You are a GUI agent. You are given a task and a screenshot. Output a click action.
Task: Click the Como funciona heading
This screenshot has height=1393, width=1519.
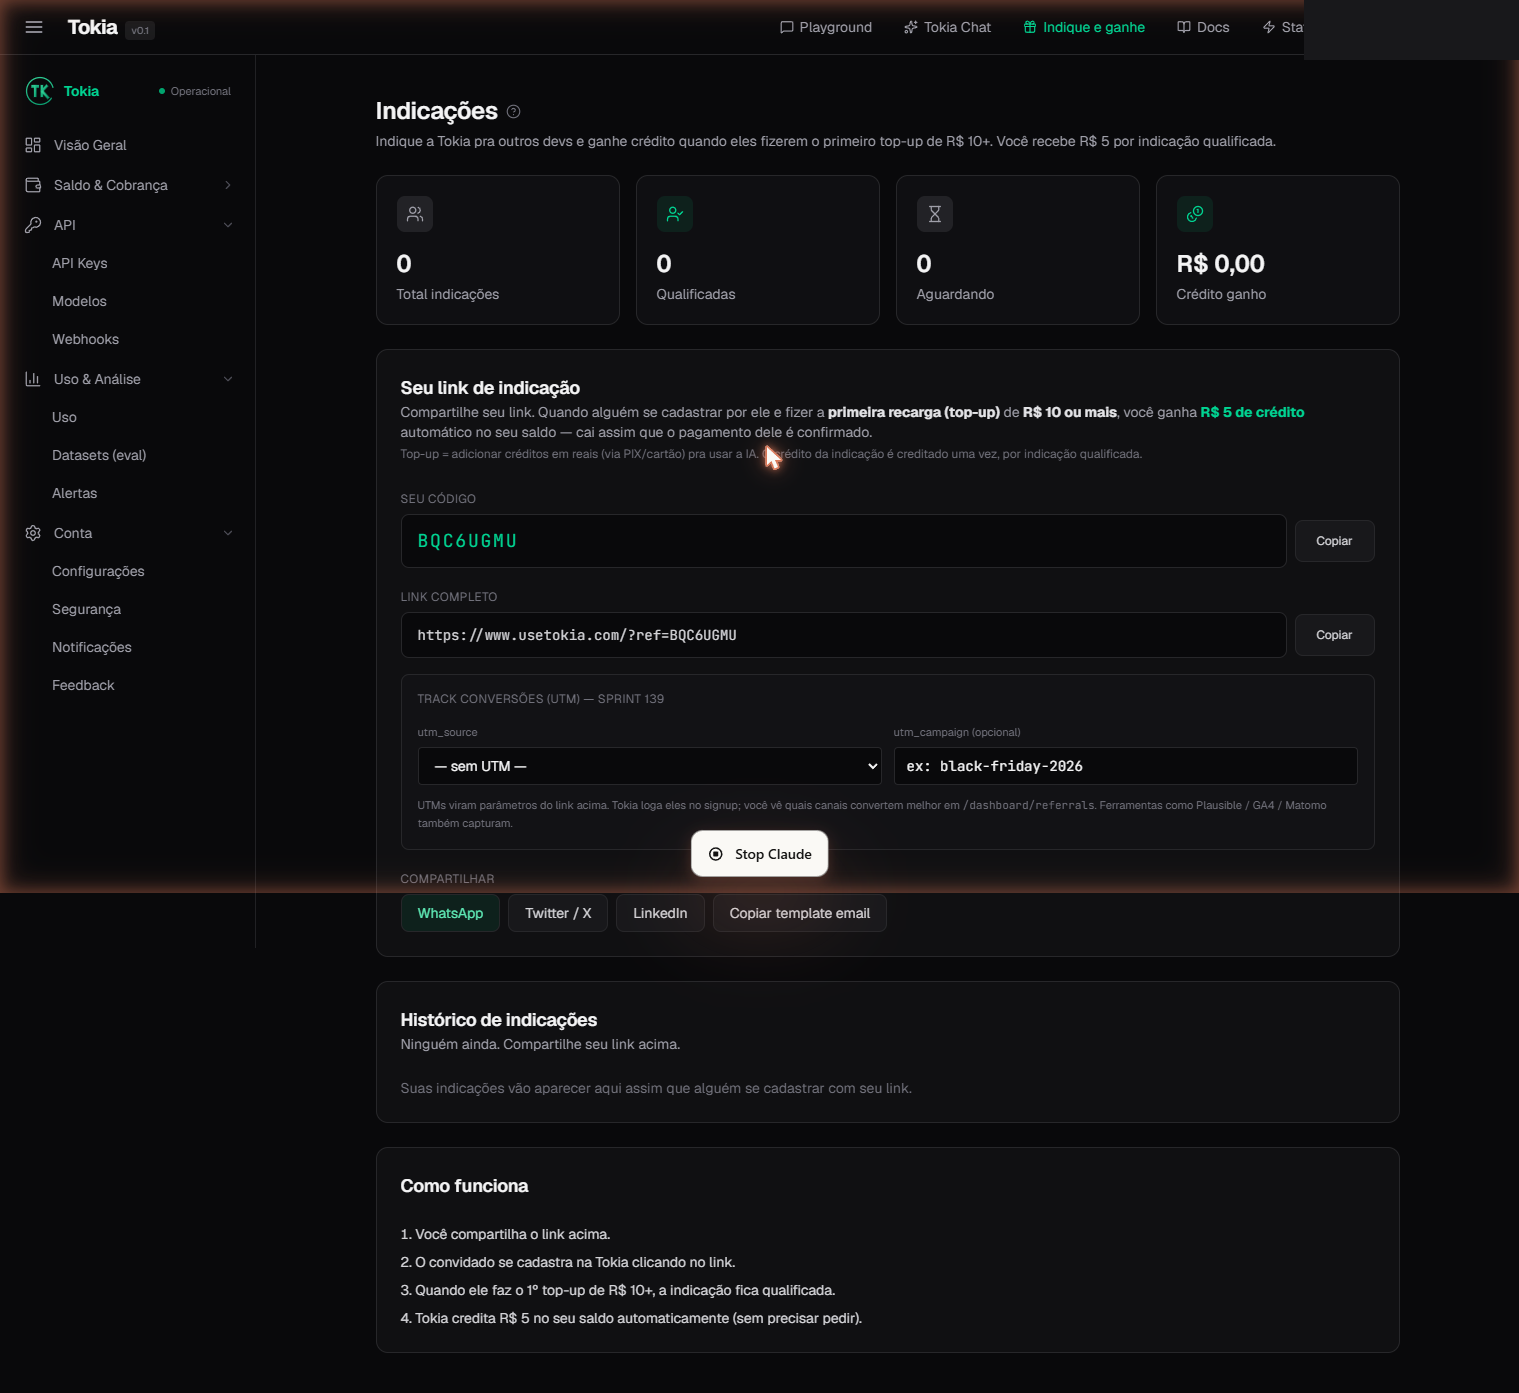tap(464, 1186)
